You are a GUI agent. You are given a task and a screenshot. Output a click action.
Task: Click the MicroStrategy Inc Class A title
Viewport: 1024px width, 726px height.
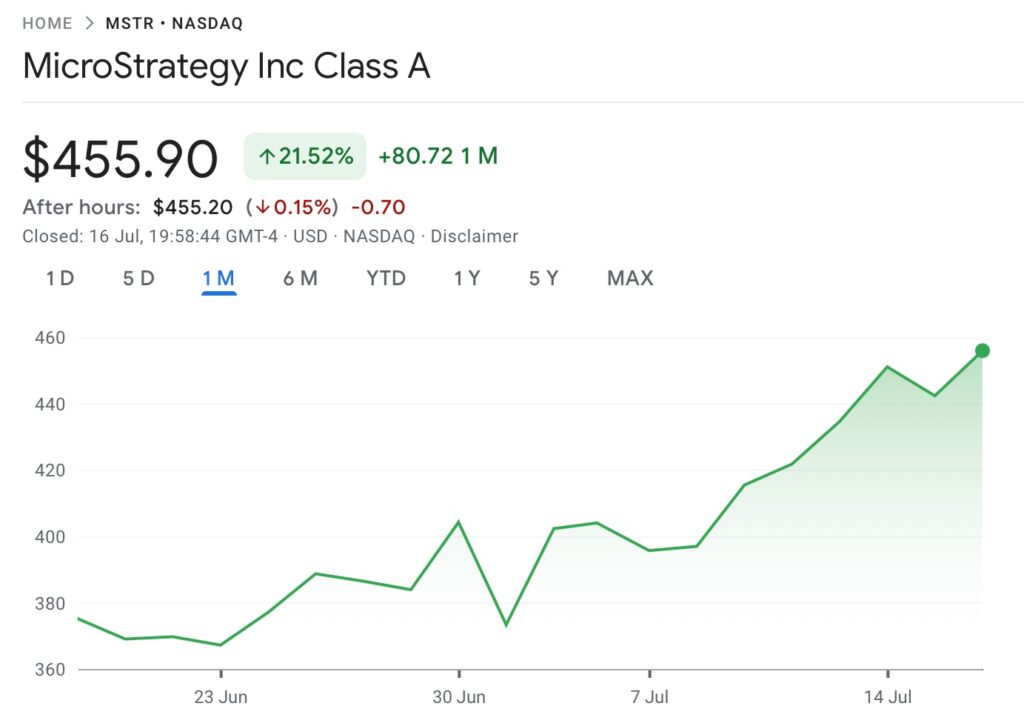[x=227, y=66]
